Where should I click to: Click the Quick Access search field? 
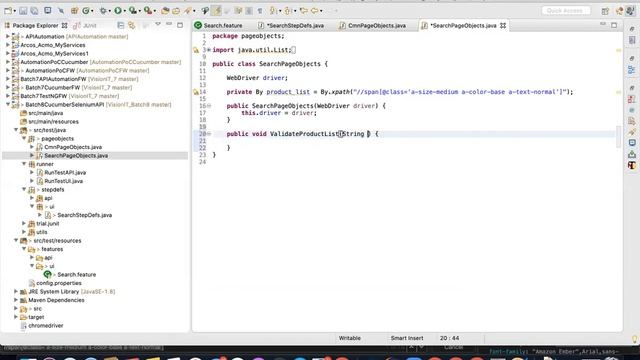566,11
